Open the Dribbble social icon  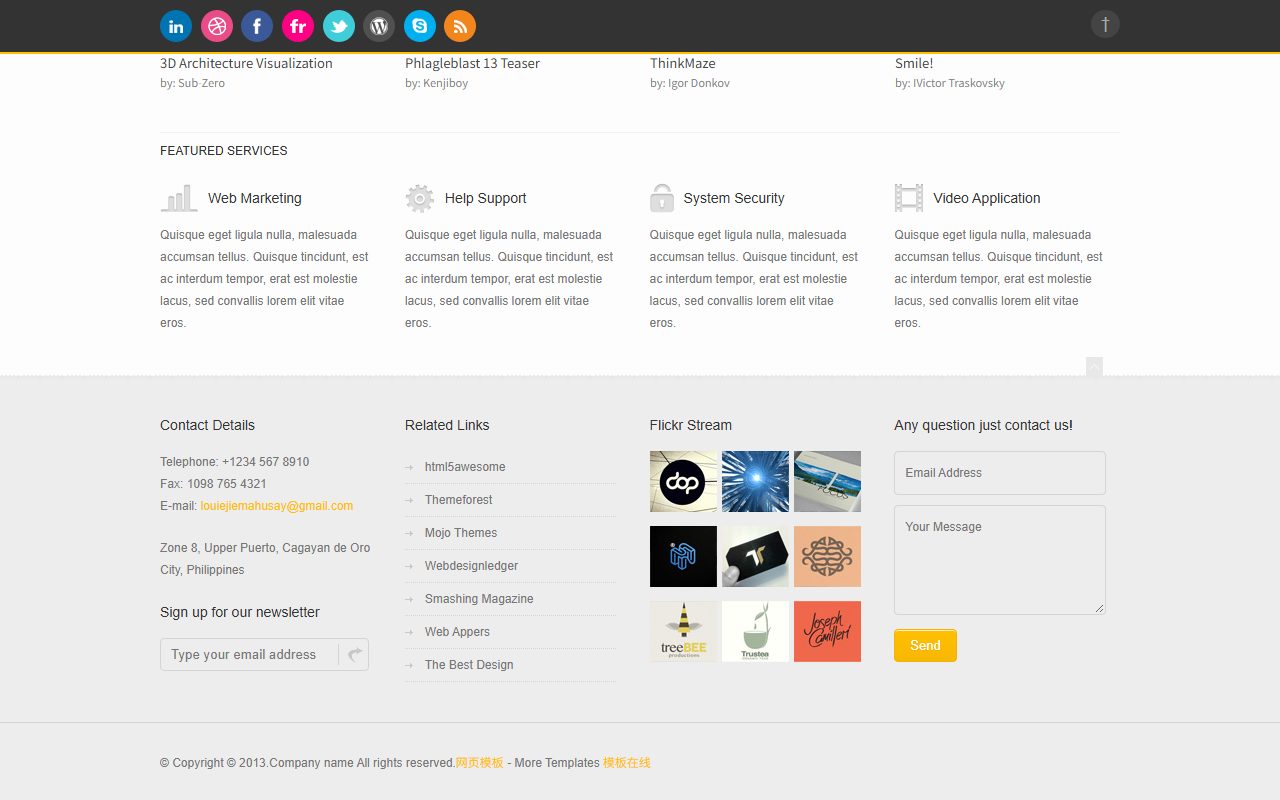click(x=217, y=26)
